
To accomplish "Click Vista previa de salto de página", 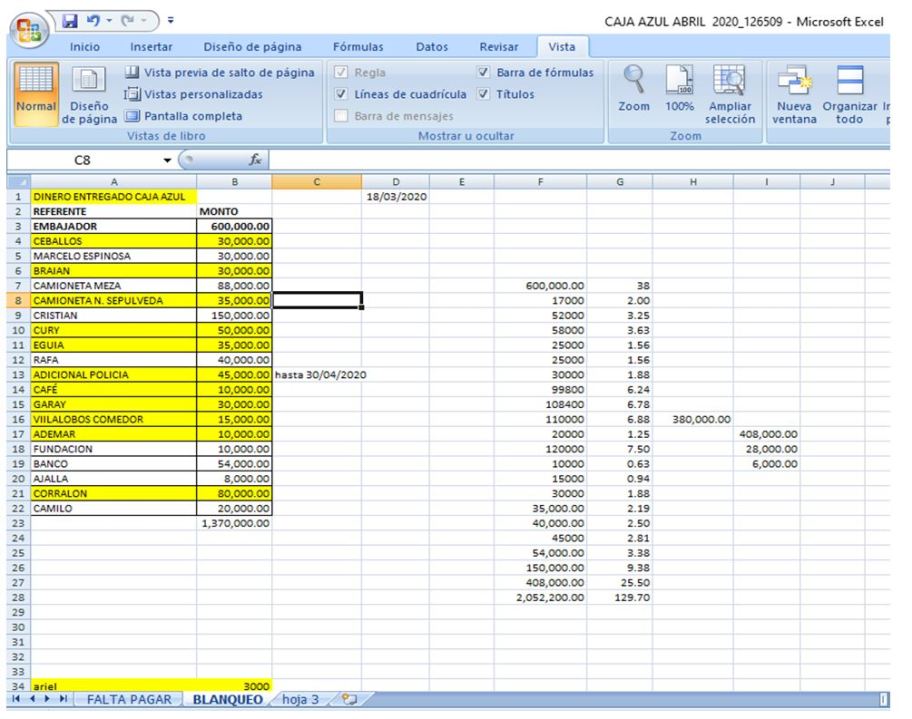I will tap(223, 73).
